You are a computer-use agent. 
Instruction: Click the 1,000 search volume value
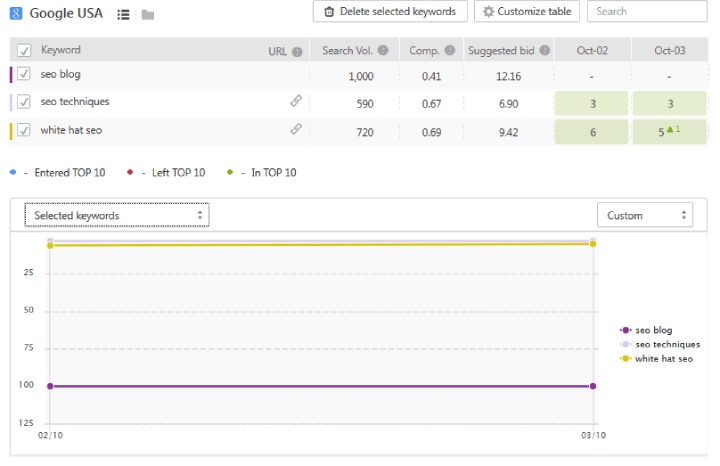pyautogui.click(x=361, y=76)
